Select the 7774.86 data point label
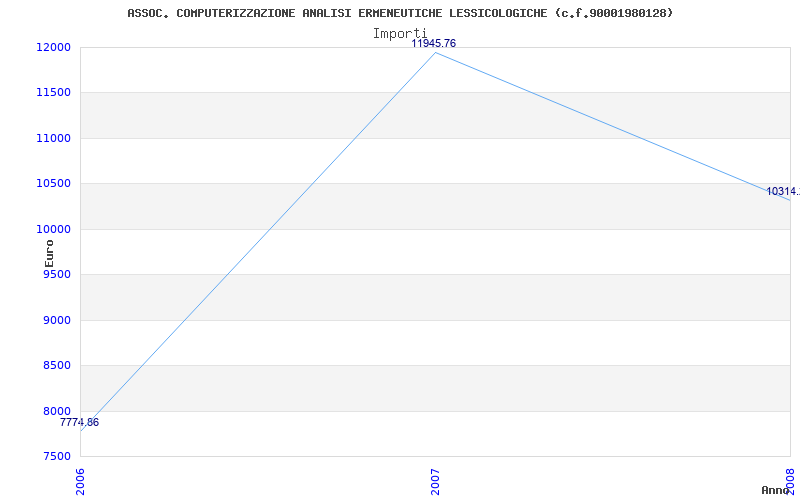The image size is (800, 500). click(79, 422)
